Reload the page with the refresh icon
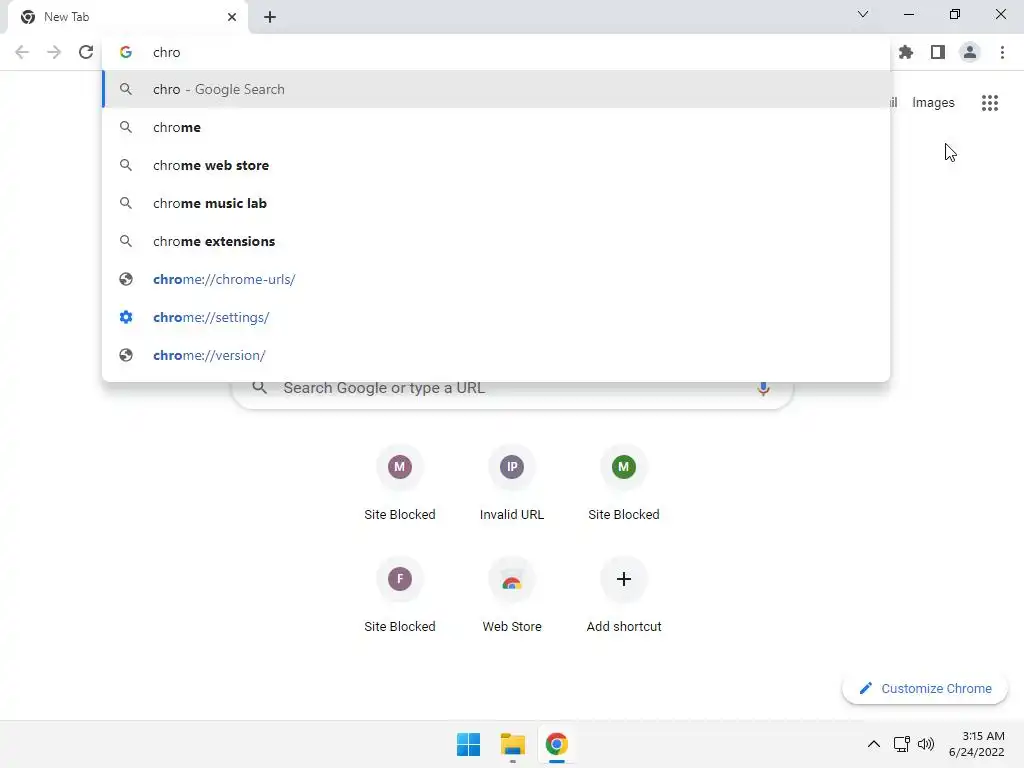The height and width of the screenshot is (768, 1024). point(86,52)
